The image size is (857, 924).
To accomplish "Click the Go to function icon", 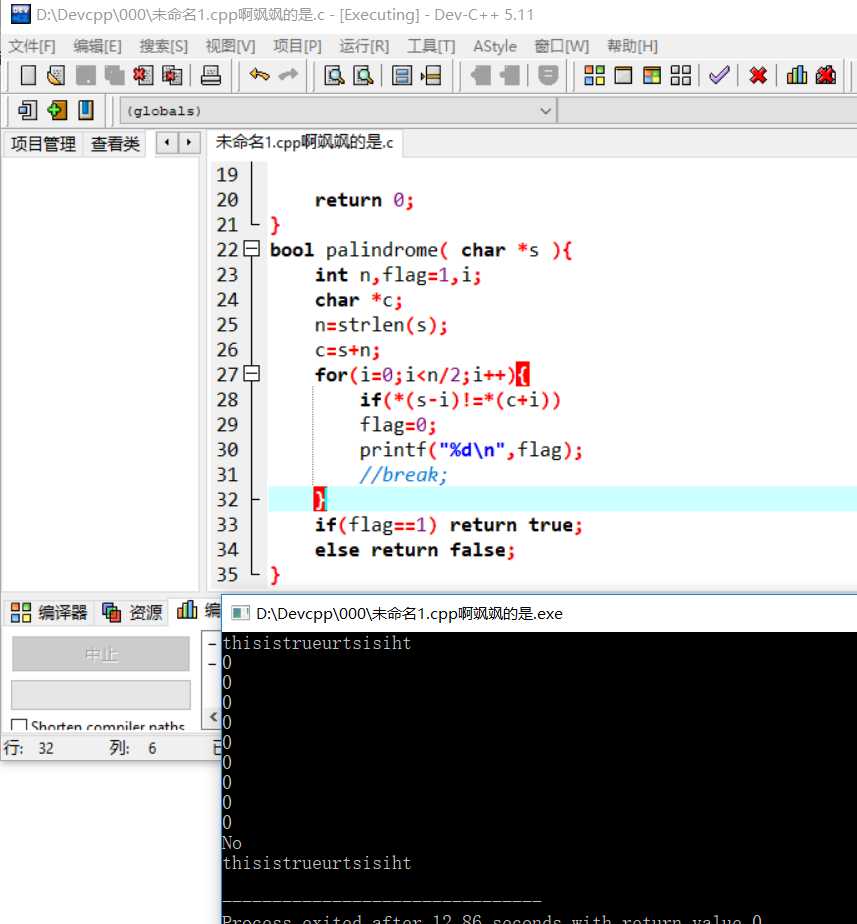I will [402, 75].
